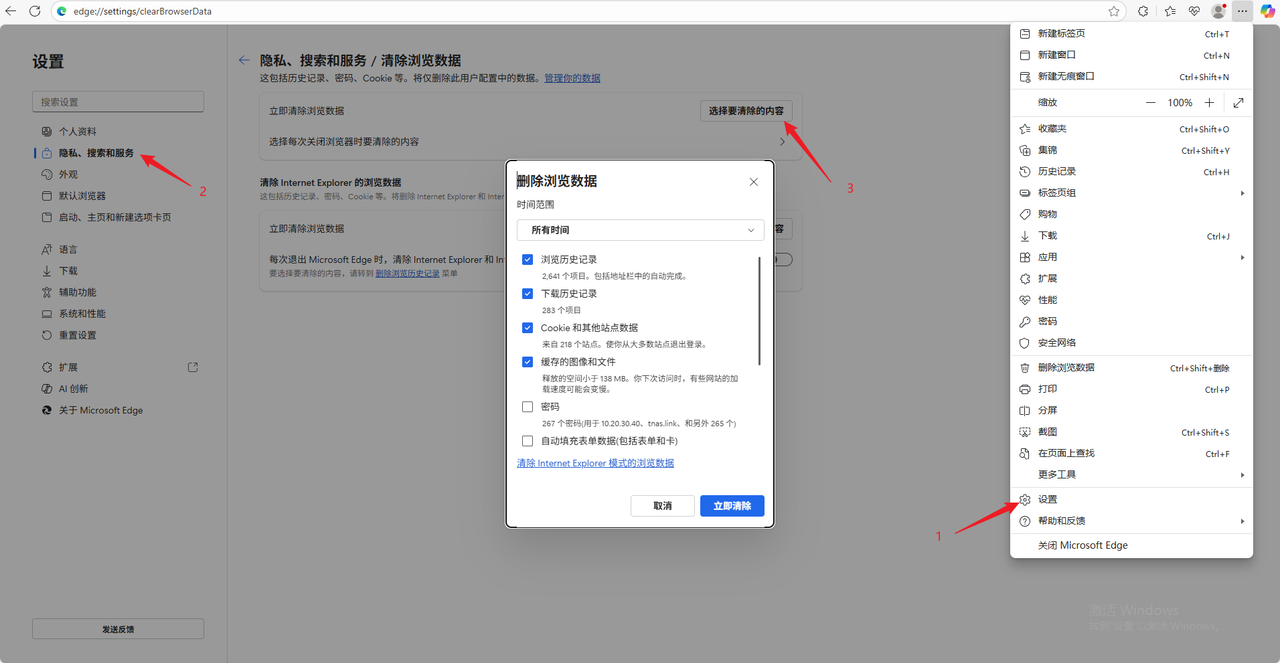Check the 自动填充表单数据 checkbox
The height and width of the screenshot is (663, 1280).
point(527,441)
